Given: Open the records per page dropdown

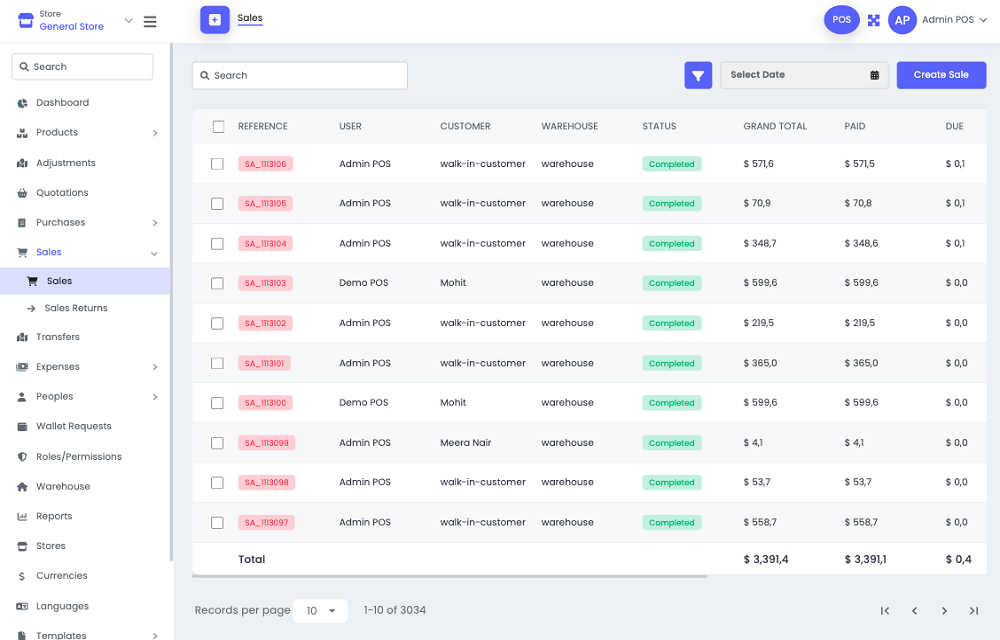Looking at the screenshot, I should (320, 611).
